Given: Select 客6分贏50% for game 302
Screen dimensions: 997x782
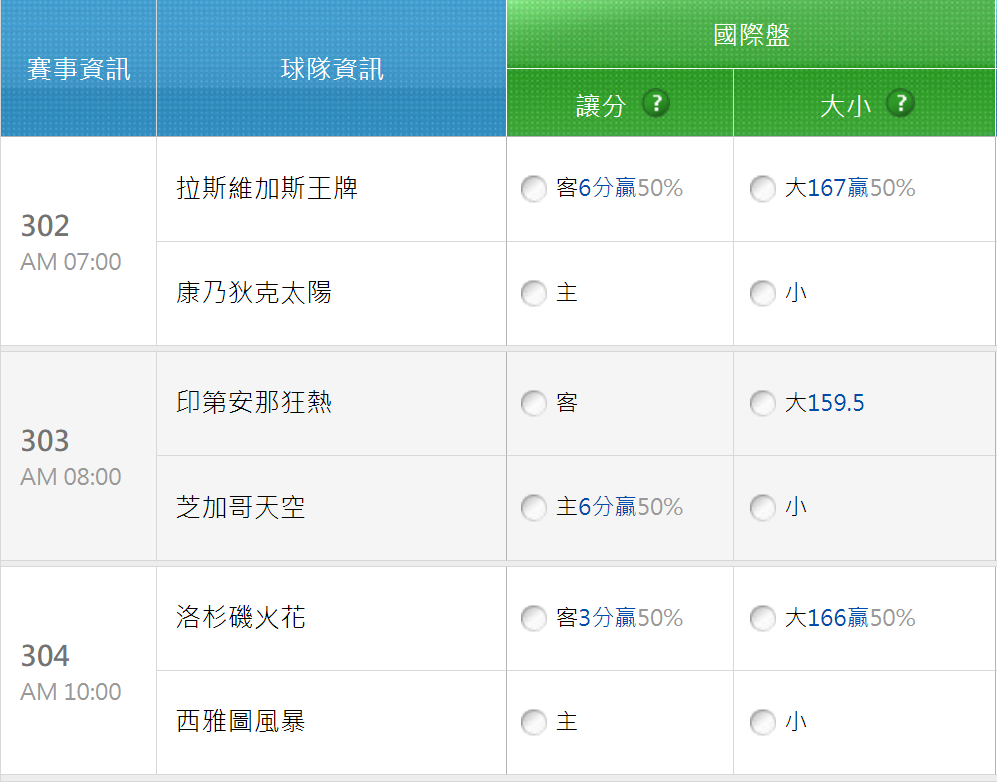Looking at the screenshot, I should click(x=534, y=189).
